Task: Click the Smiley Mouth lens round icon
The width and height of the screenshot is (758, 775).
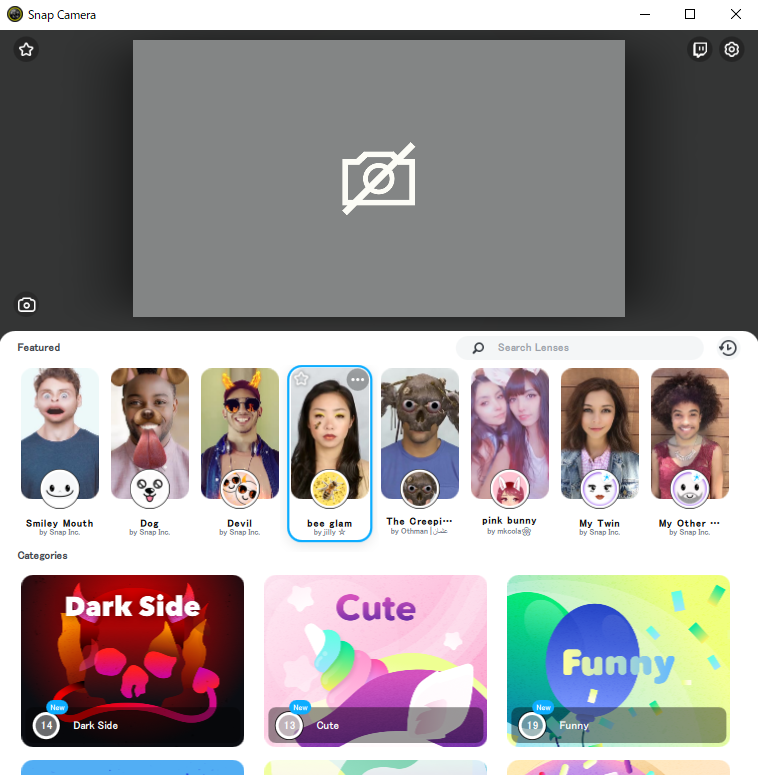Action: pyautogui.click(x=60, y=488)
